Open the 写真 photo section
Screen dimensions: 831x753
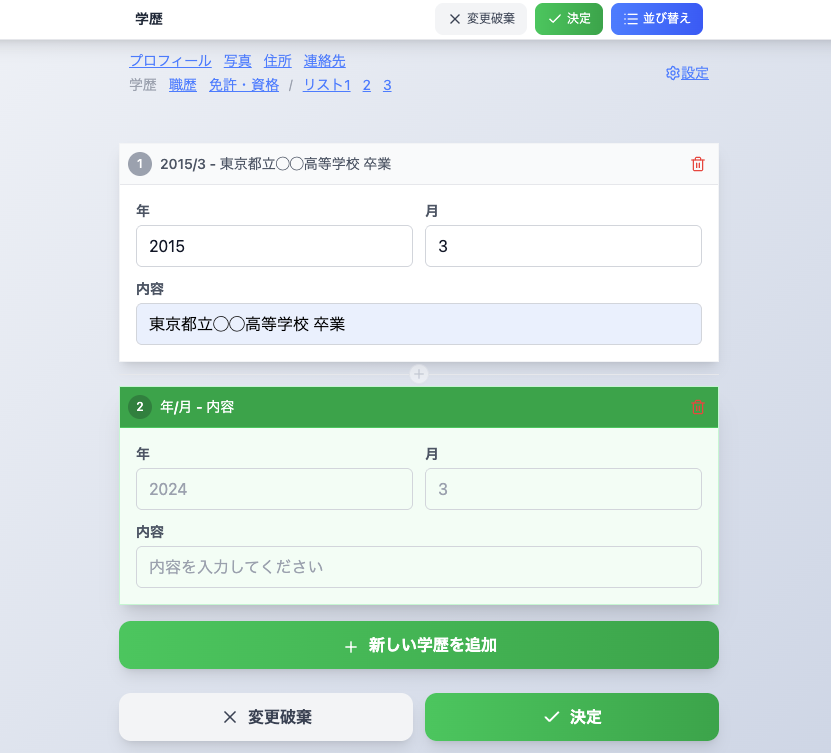coord(238,60)
